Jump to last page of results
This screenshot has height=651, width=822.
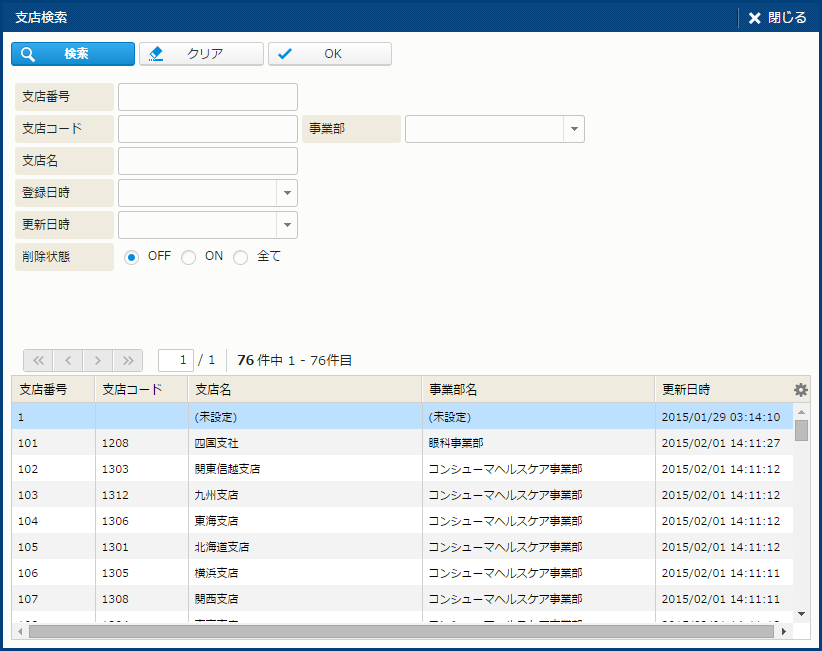(128, 360)
